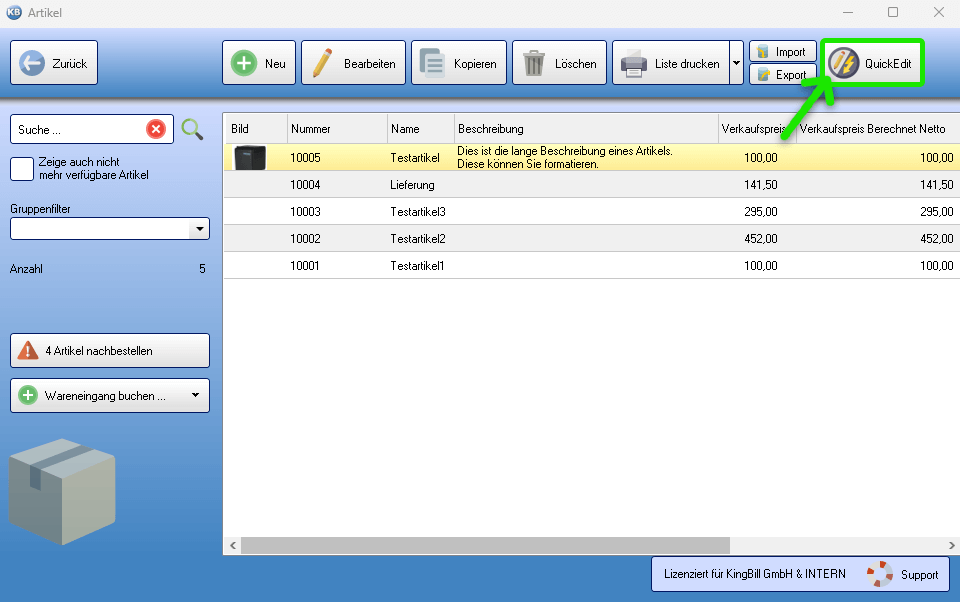Screen dimensions: 960x602
Task: Print list via Liste drucken
Action: coord(670,63)
